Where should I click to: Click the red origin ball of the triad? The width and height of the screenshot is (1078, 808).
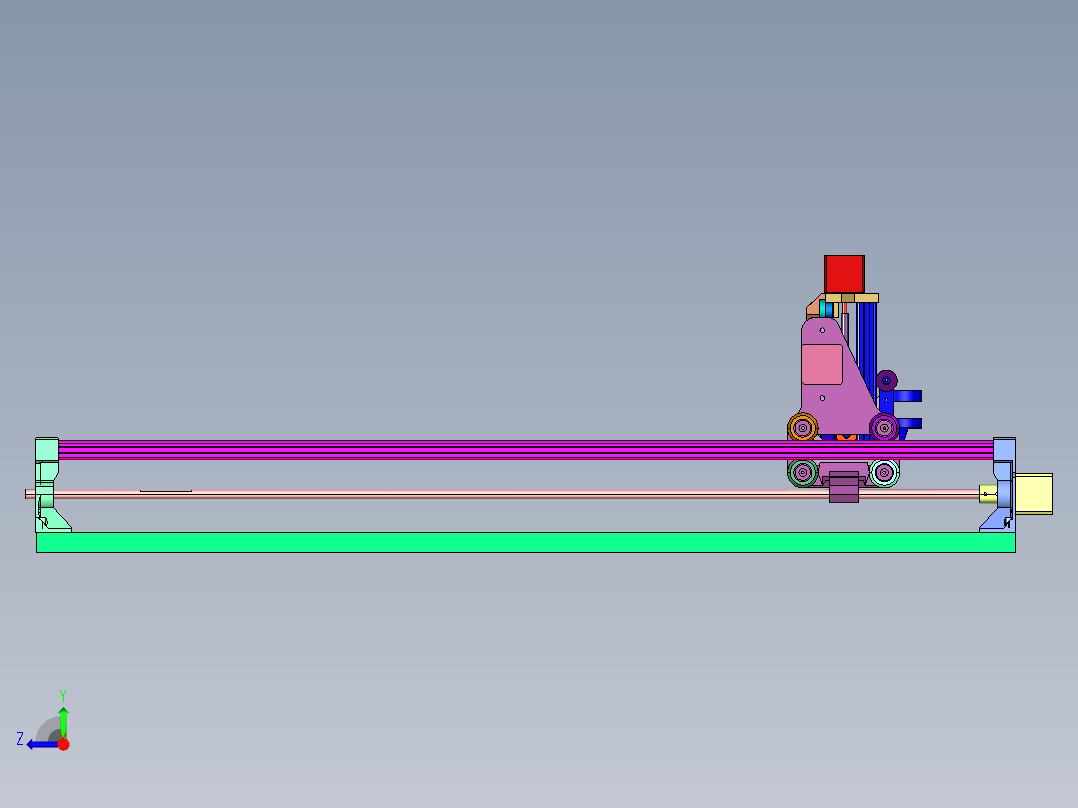point(63,744)
